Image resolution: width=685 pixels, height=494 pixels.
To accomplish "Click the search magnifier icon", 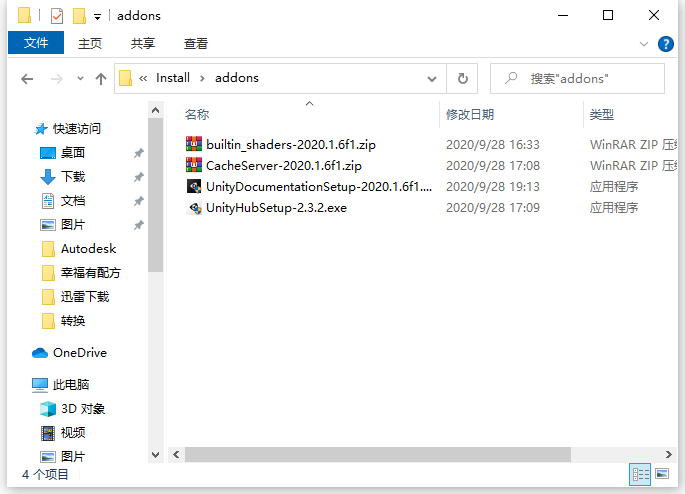I will (x=511, y=78).
